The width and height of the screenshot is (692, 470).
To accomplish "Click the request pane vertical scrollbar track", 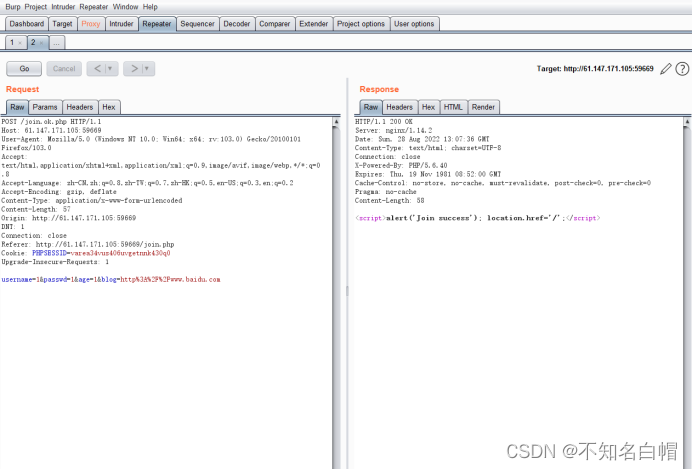I will click(336, 298).
